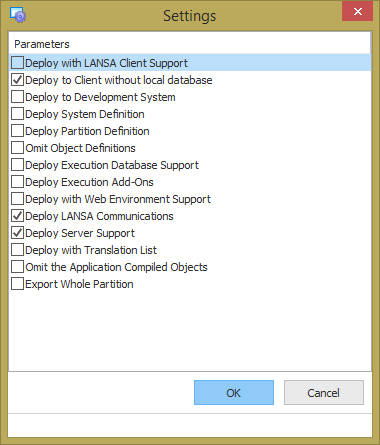Viewport: 380px width, 445px height.
Task: Tick Omit the Application Compiled Objects checkbox
Action: click(17, 266)
